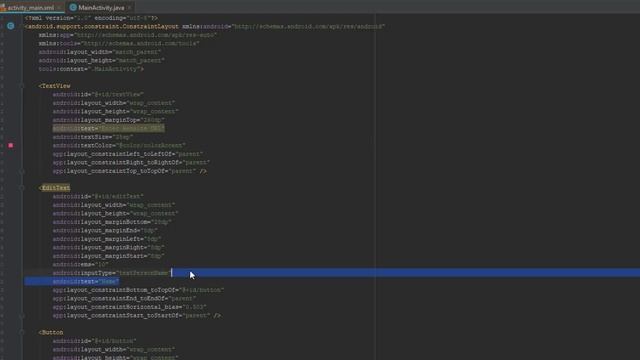This screenshot has width=640, height=360.
Task: Click the android:ems attribute line
Action: coord(80,264)
